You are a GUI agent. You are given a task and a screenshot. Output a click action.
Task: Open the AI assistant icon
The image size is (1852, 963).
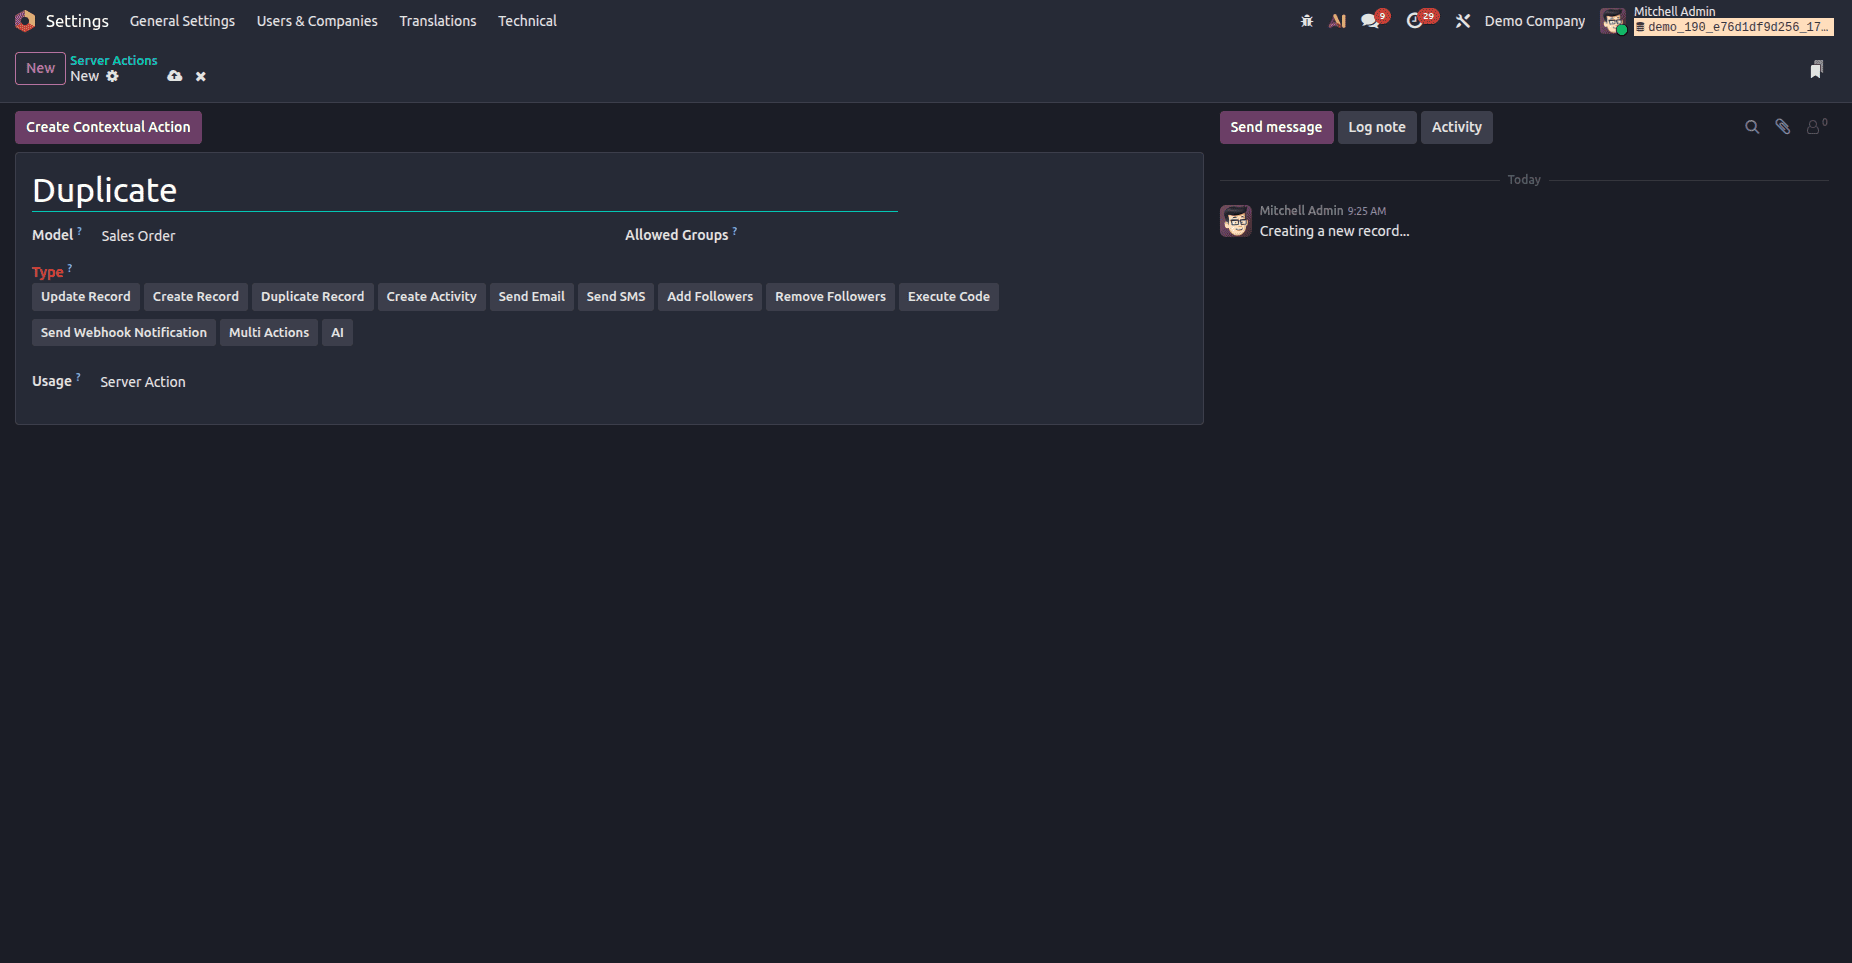click(x=1338, y=20)
